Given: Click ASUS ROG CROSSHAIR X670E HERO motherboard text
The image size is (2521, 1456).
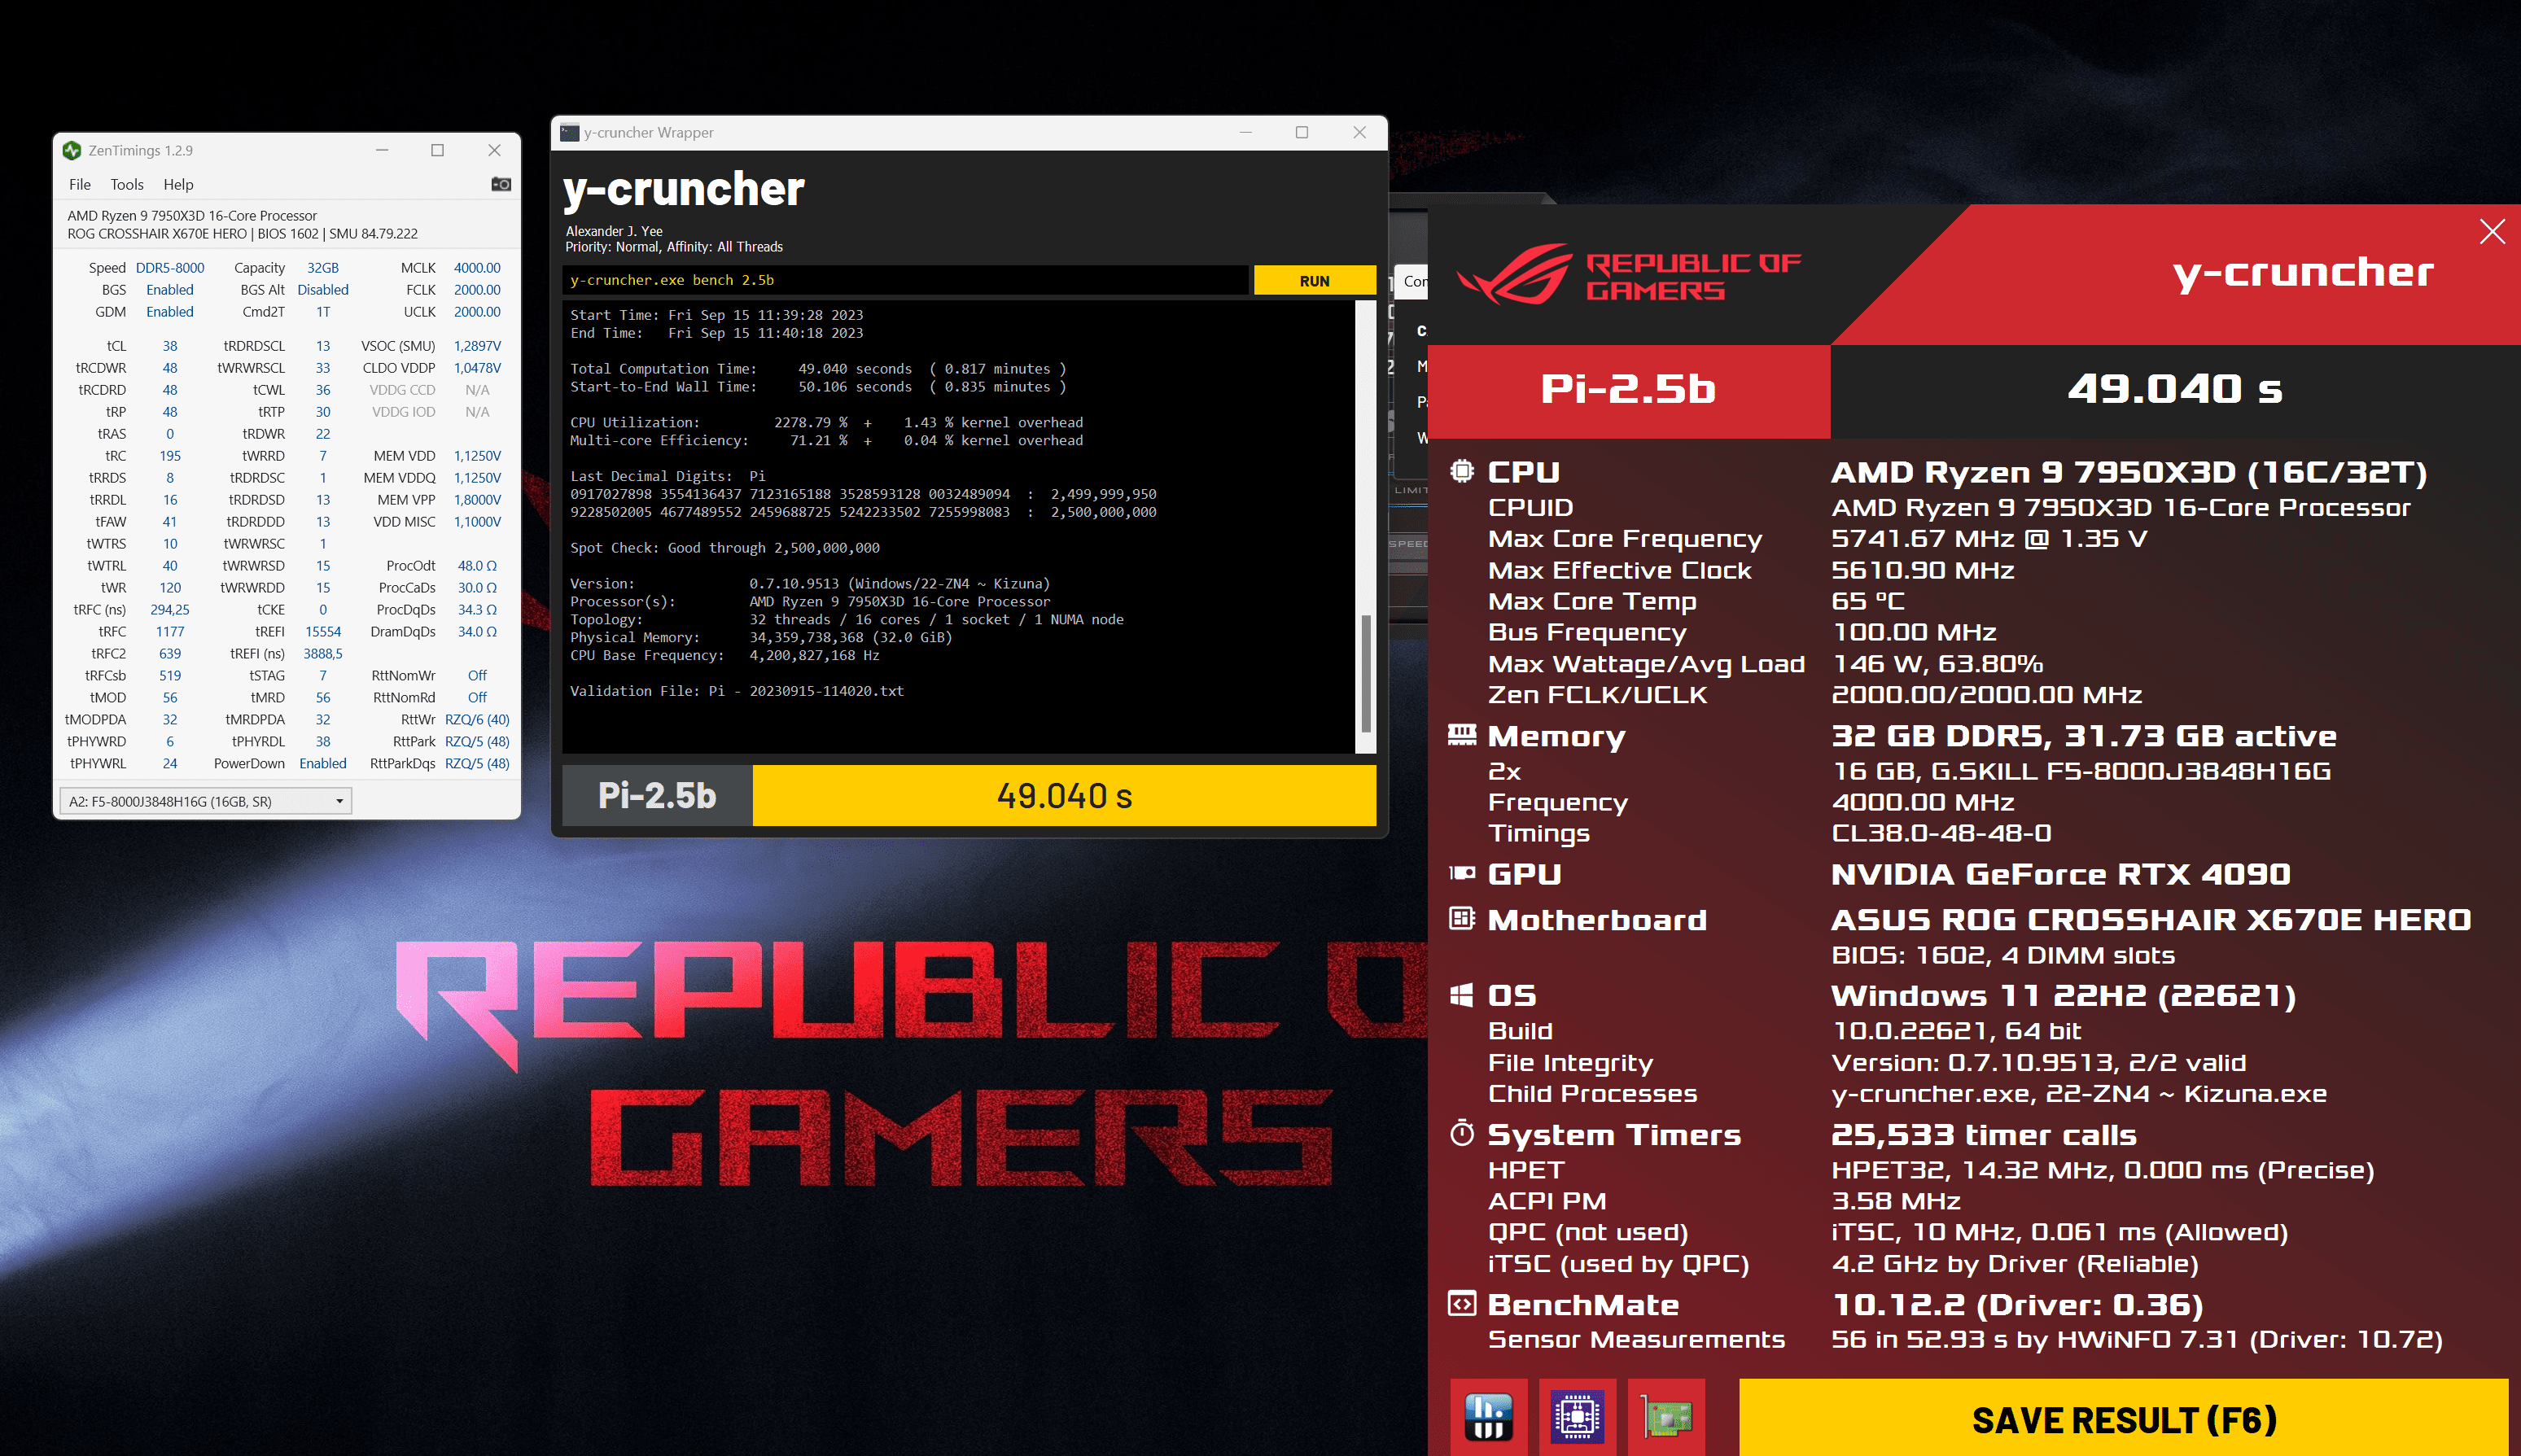Looking at the screenshot, I should [x=2151, y=920].
